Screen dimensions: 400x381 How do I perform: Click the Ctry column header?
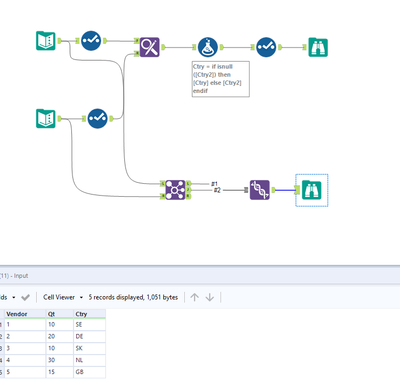point(89,314)
